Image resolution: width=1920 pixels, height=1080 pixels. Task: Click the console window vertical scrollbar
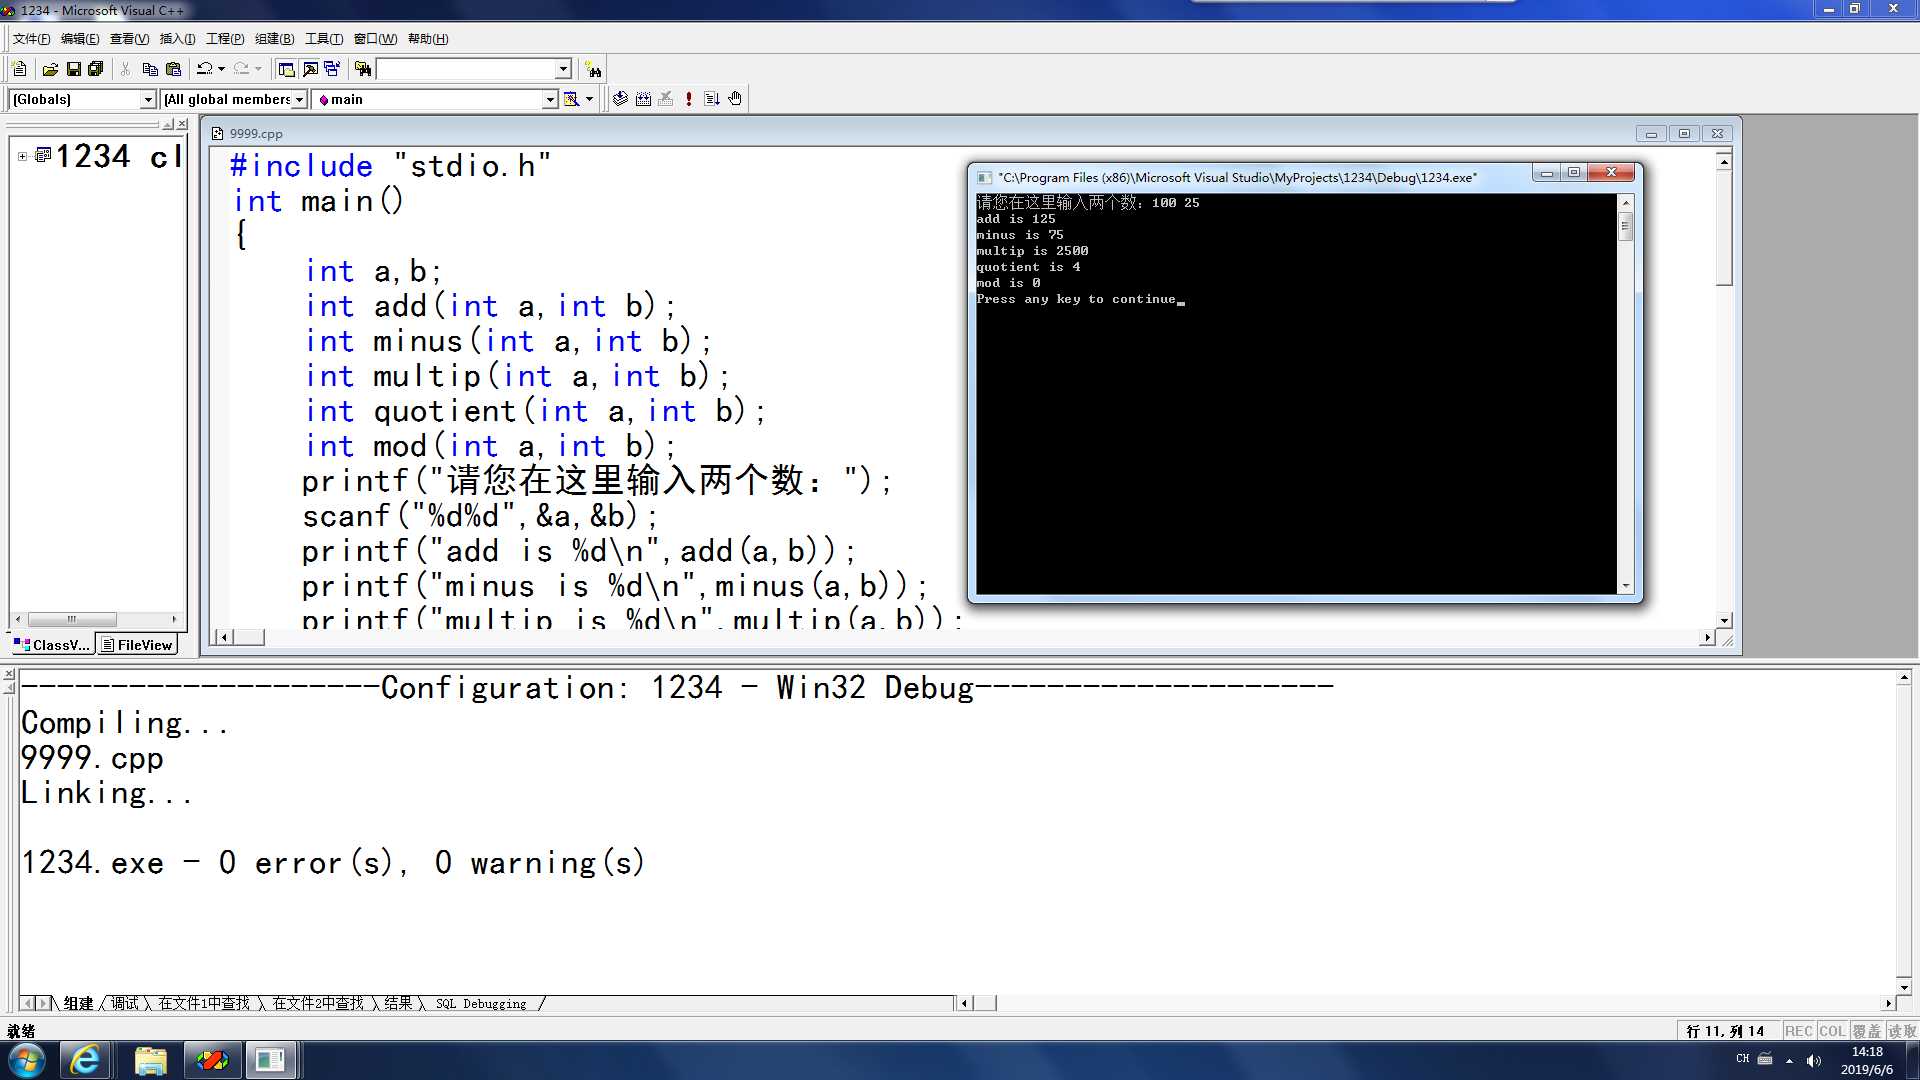[1625, 400]
